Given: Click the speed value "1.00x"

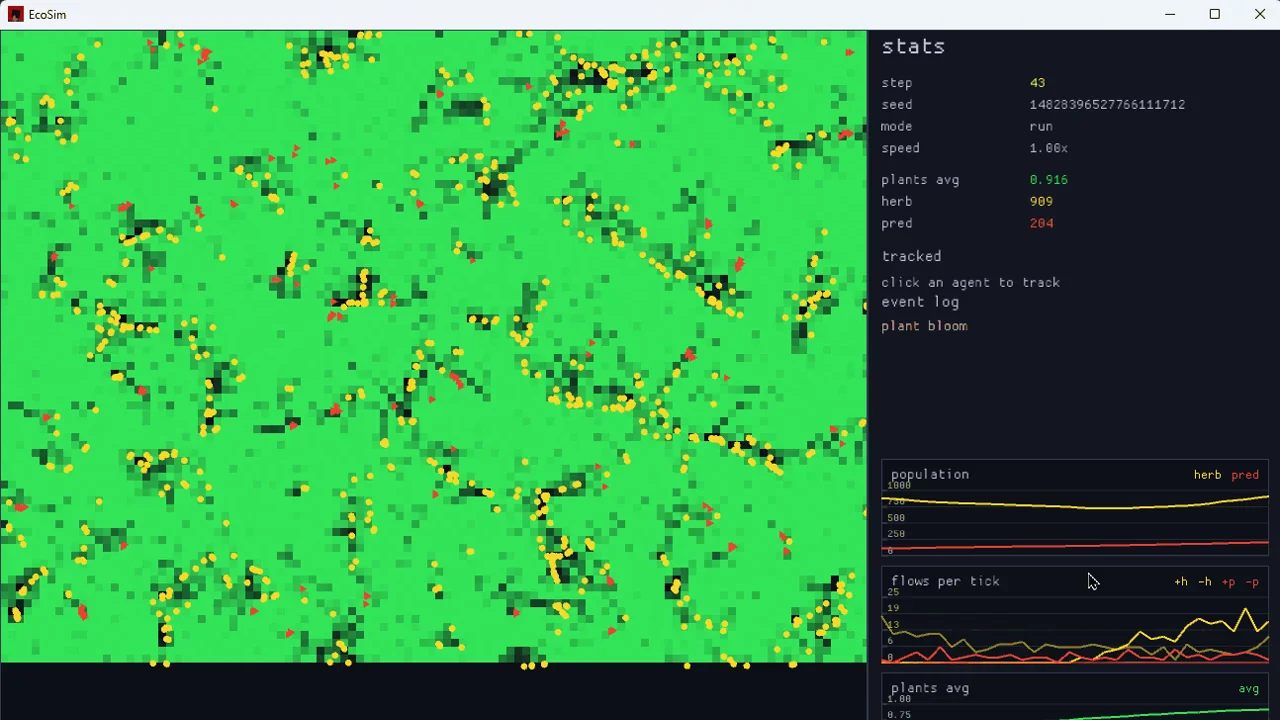Looking at the screenshot, I should (x=1049, y=148).
